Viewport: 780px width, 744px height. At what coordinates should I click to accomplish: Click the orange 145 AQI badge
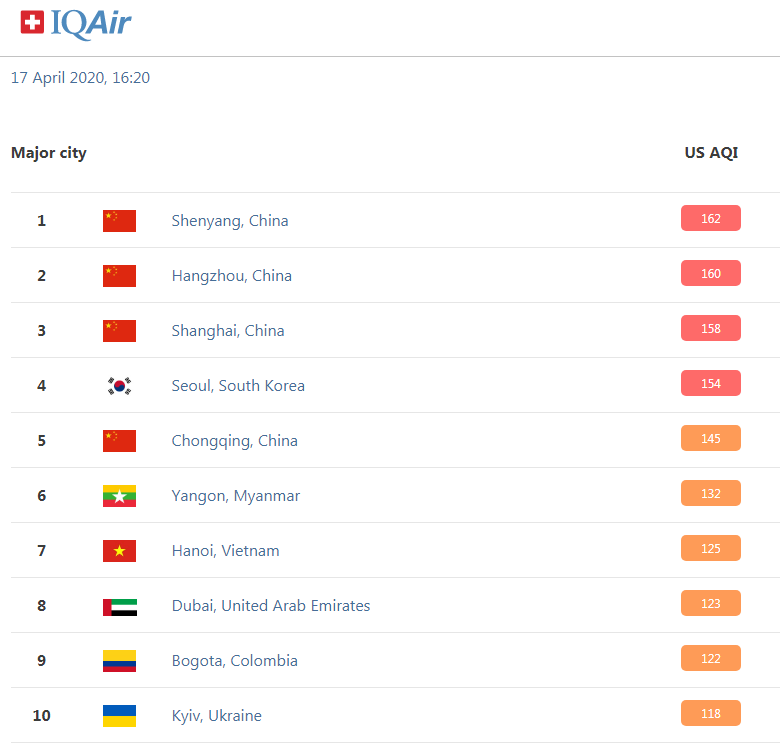(x=711, y=438)
